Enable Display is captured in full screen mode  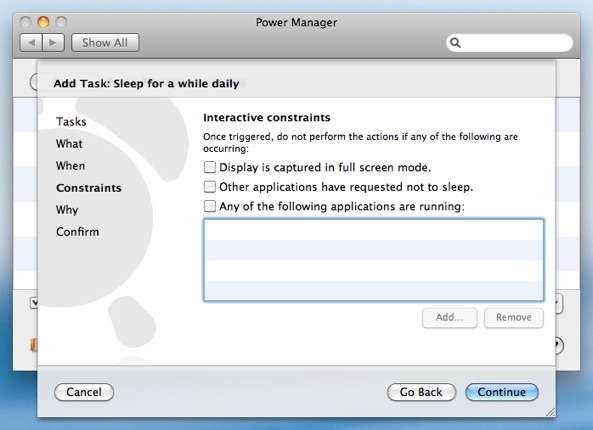[210, 167]
